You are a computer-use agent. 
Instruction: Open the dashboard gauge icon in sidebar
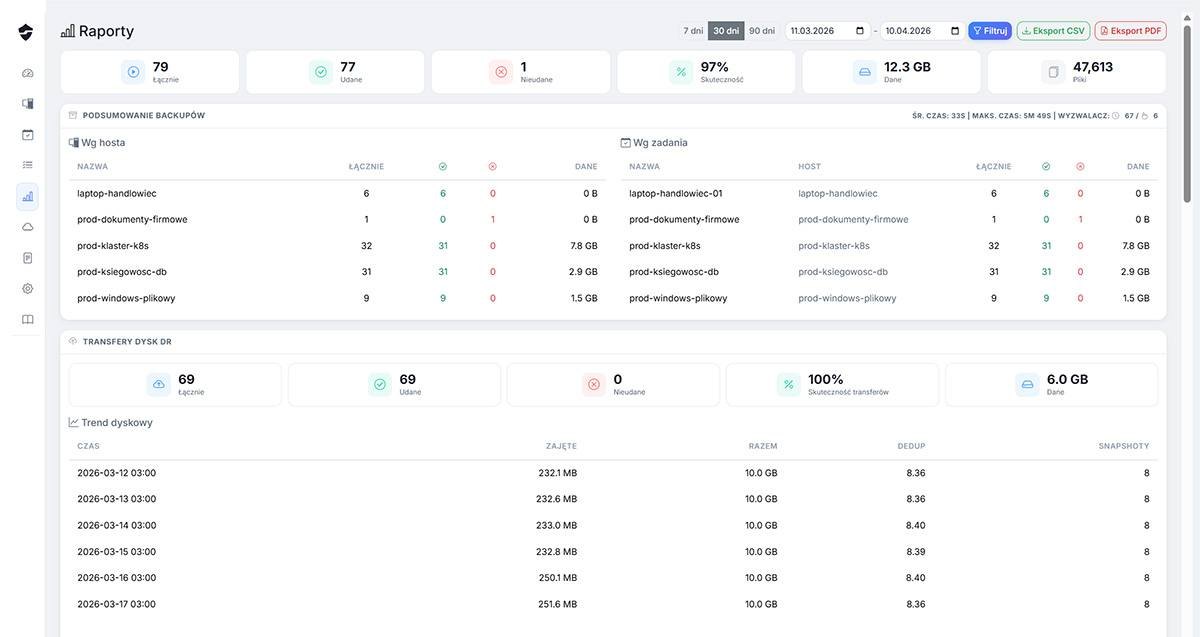tap(27, 73)
